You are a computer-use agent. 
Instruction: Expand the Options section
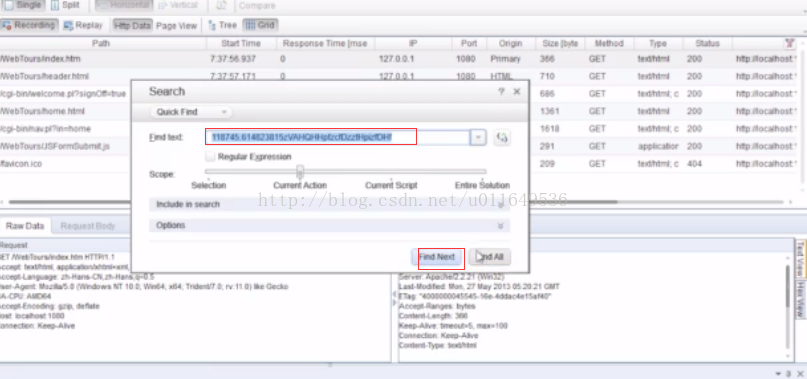(x=329, y=226)
